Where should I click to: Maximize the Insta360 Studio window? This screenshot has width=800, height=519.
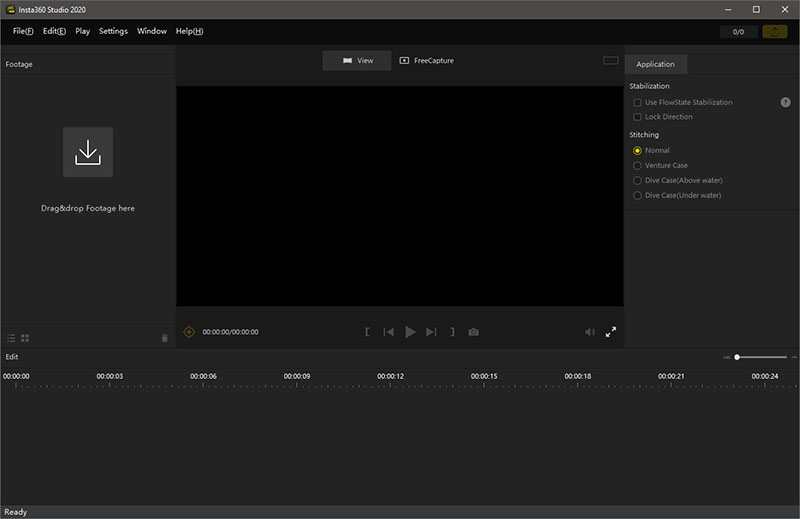tap(756, 9)
